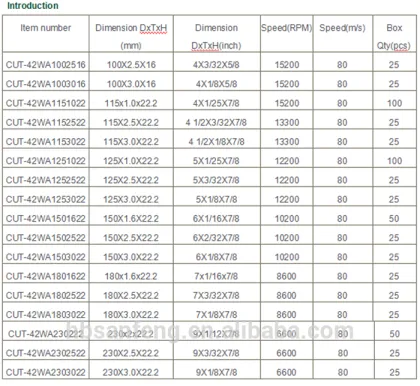Viewport: 420px width, 386px height.
Task: Select dimension cell 100X2.5X16
Action: click(131, 65)
